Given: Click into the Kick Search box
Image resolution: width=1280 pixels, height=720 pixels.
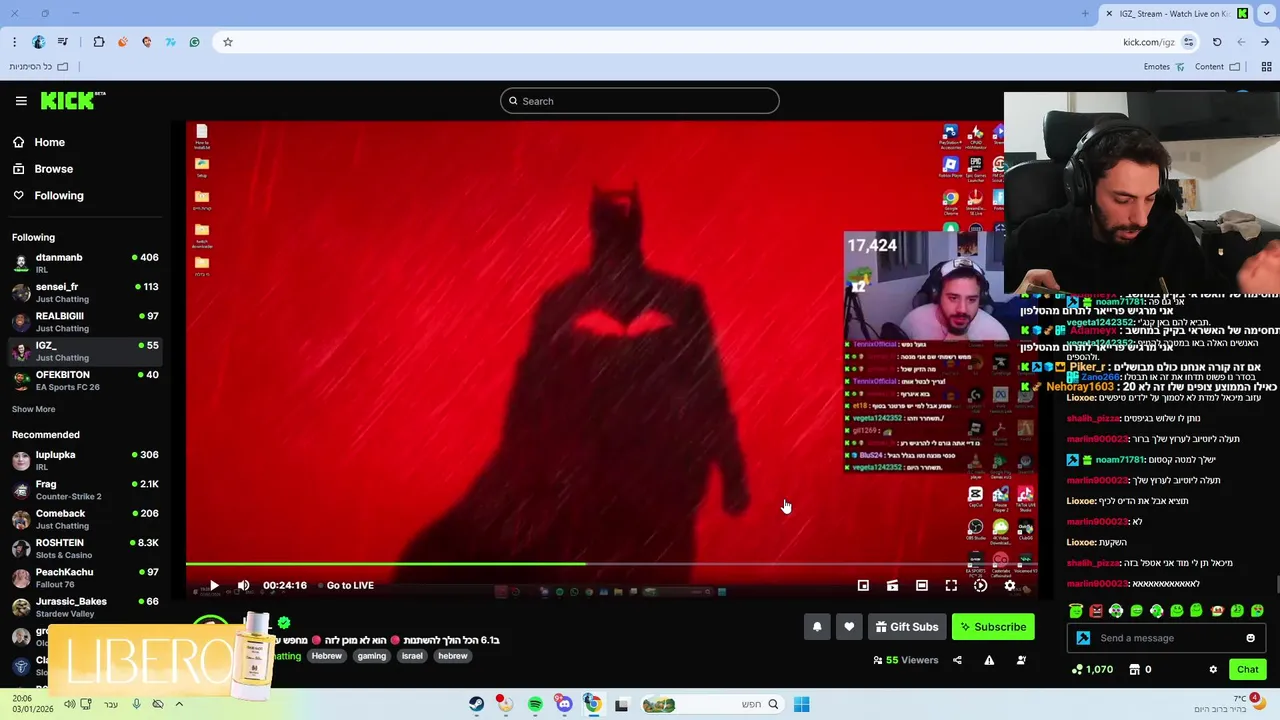Looking at the screenshot, I should click(640, 101).
